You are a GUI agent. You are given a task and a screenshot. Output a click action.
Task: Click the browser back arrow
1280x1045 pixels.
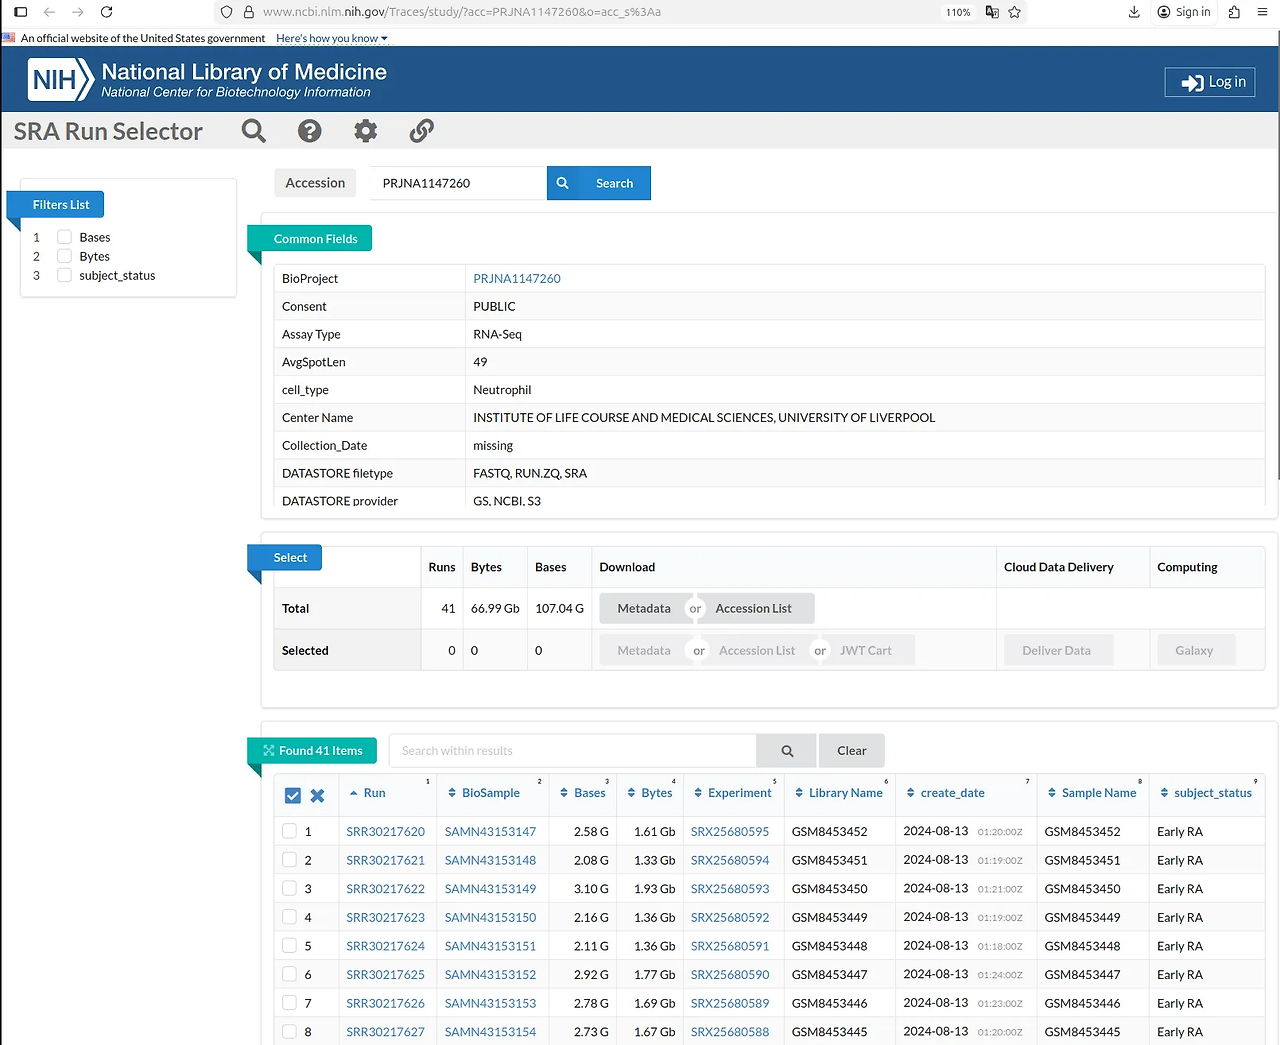click(x=49, y=12)
